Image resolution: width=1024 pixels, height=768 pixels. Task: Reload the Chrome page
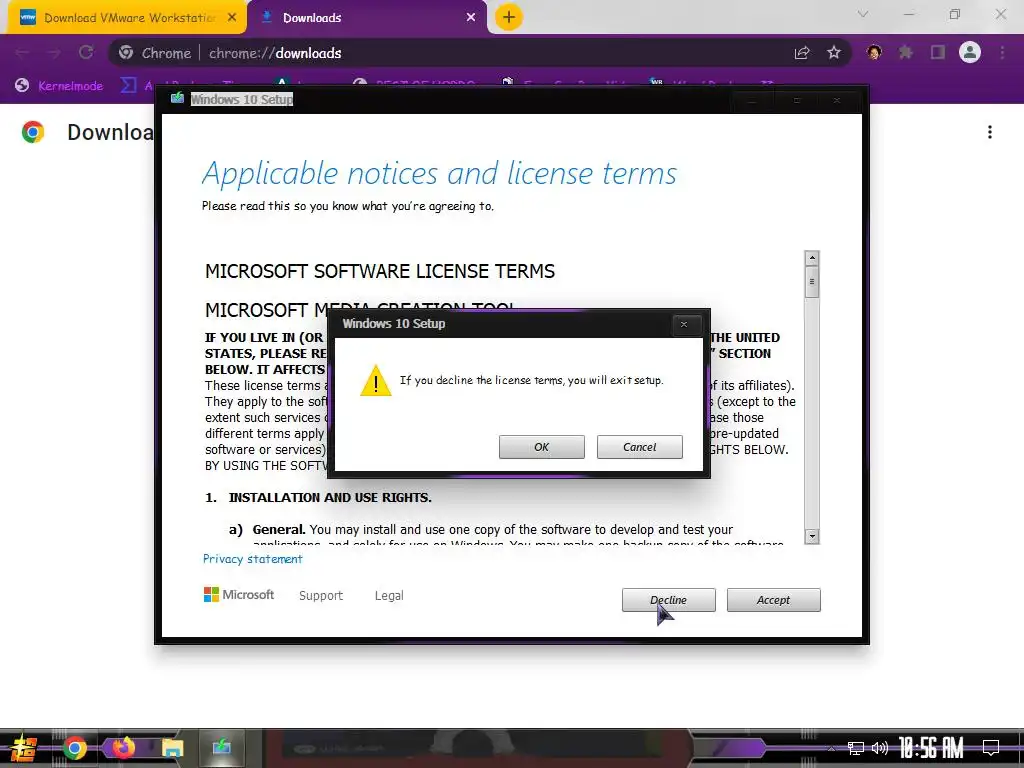coord(86,53)
